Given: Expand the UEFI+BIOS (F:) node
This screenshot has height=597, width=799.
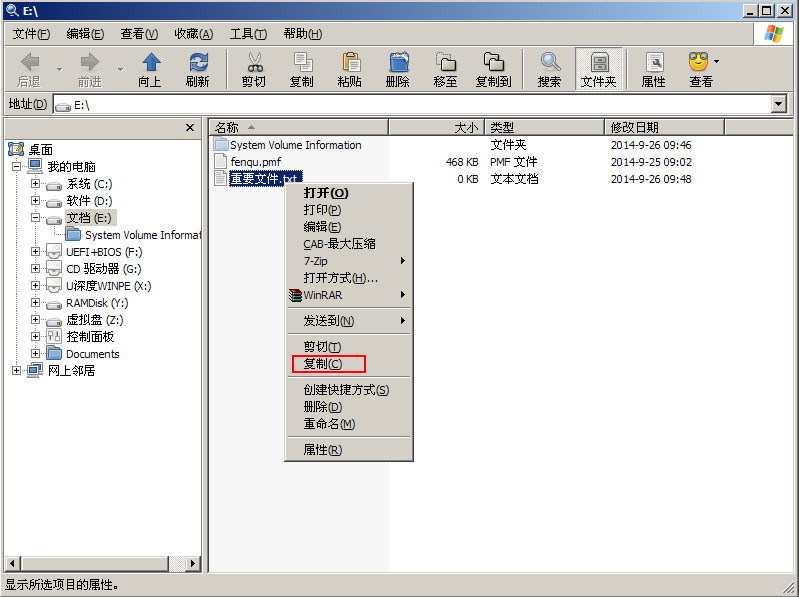Looking at the screenshot, I should click(x=35, y=251).
